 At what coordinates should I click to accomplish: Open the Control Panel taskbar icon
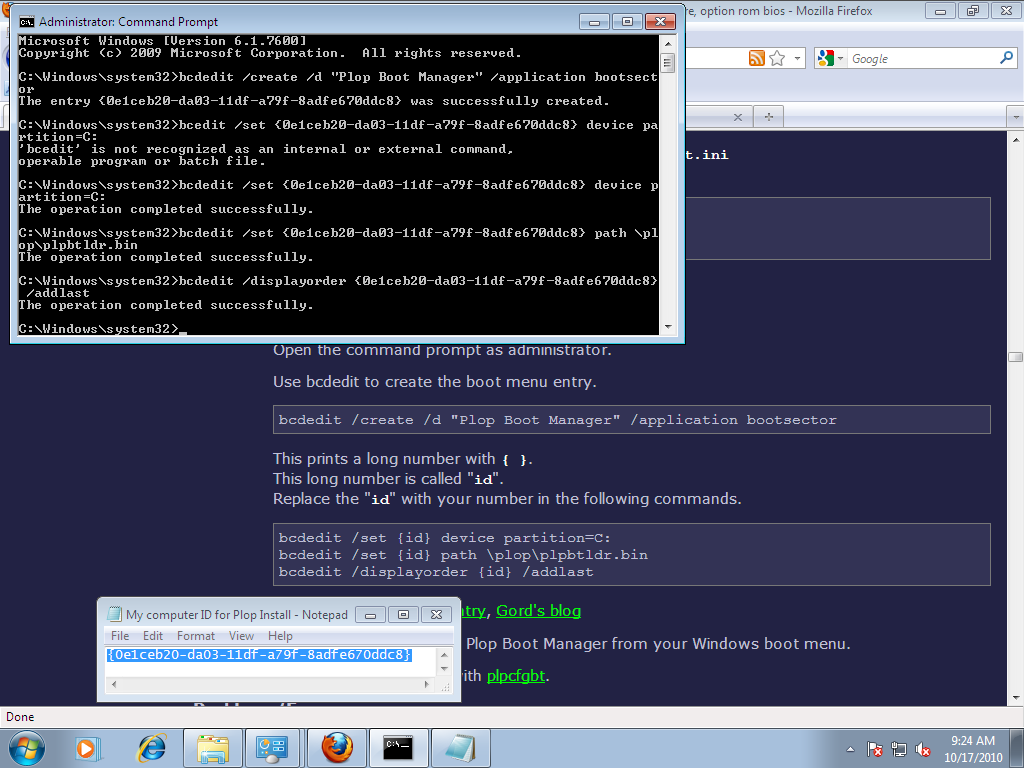pyautogui.click(x=272, y=748)
